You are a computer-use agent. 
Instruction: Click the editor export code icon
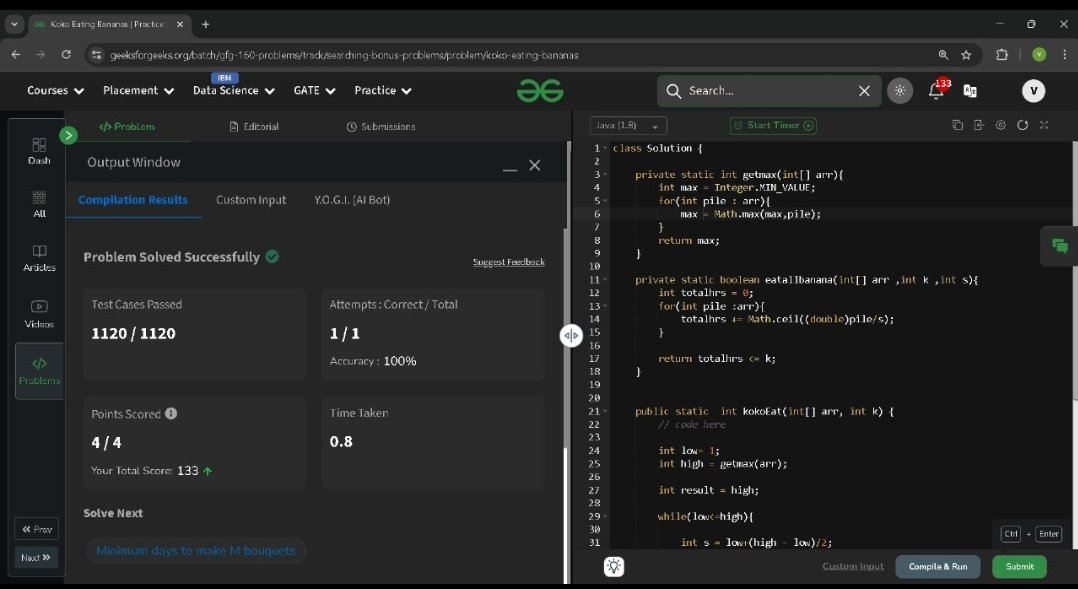point(979,125)
